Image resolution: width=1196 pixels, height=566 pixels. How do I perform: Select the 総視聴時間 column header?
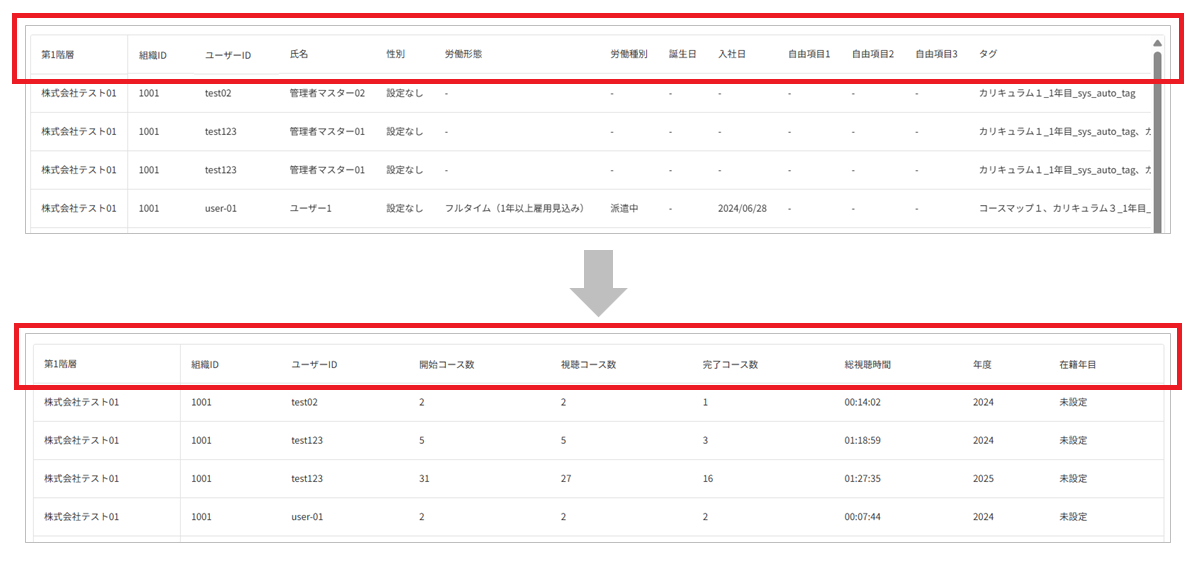(867, 365)
